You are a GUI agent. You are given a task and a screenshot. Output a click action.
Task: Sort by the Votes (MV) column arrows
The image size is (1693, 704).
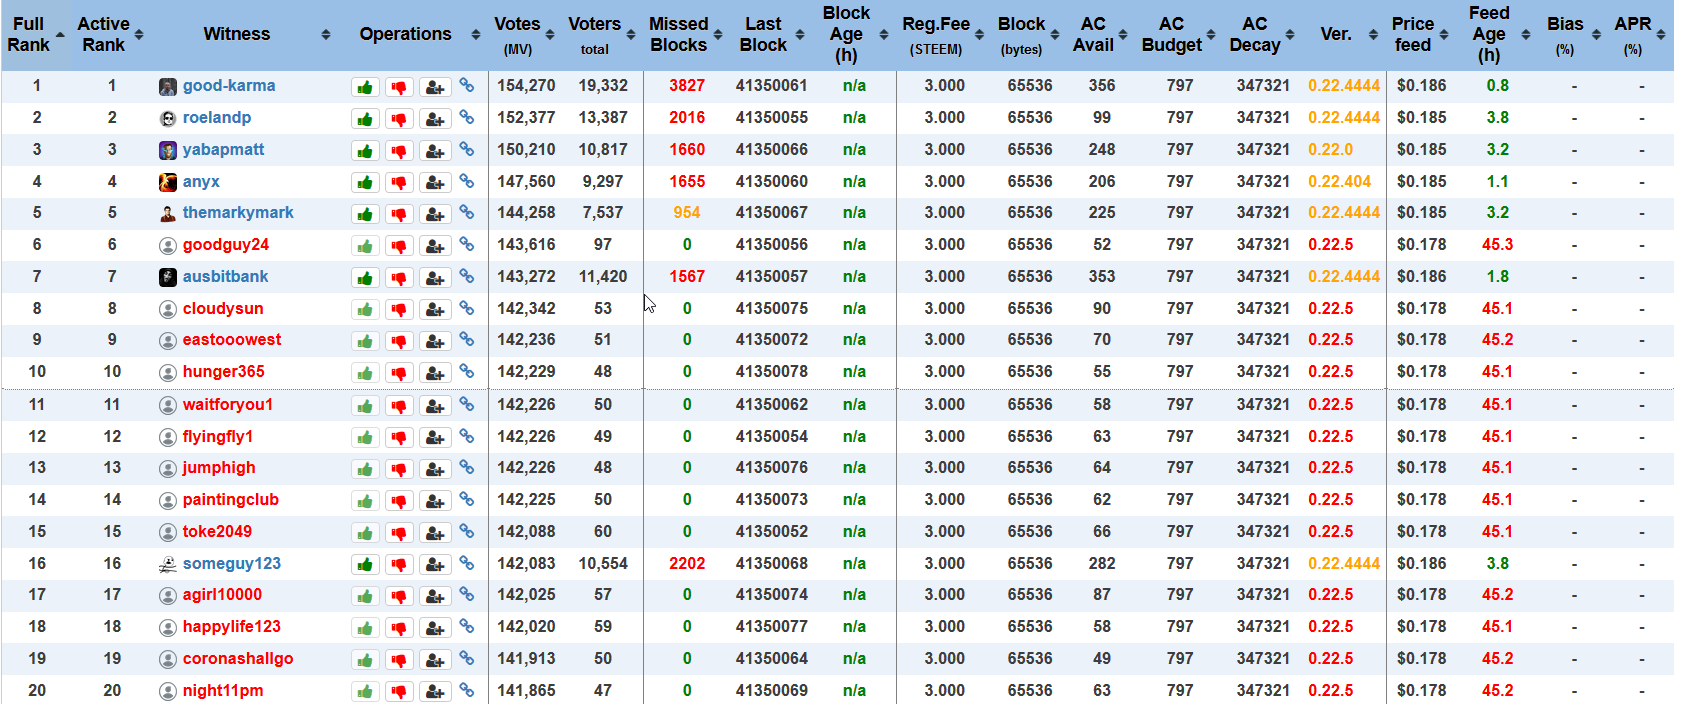click(550, 34)
